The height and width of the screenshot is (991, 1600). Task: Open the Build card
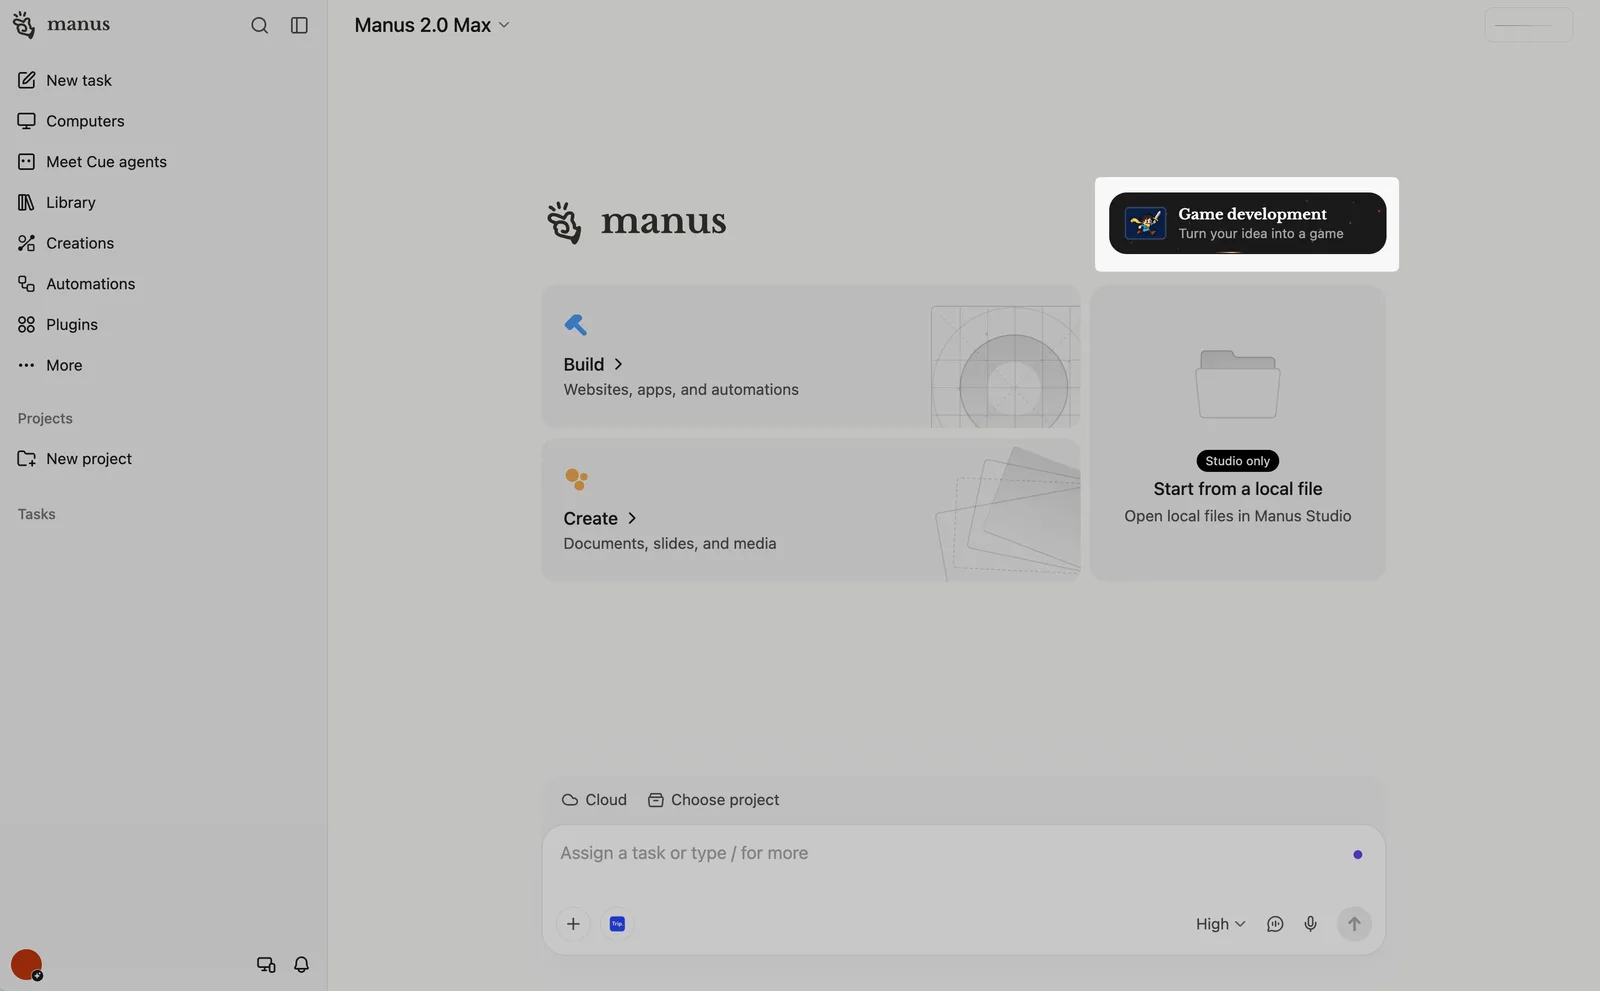tap(811, 357)
